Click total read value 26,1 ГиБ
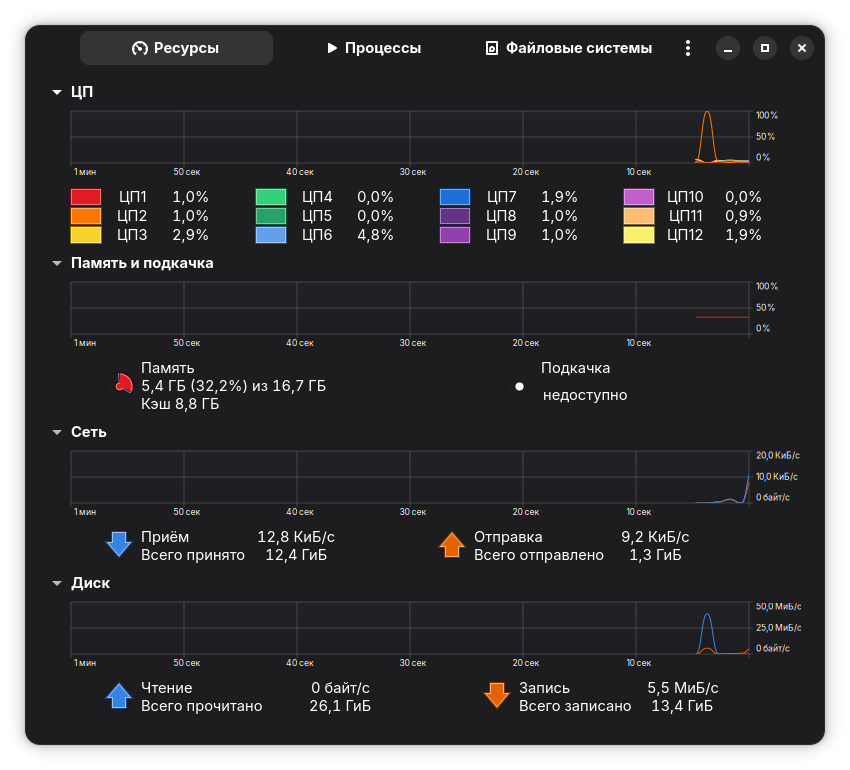 (x=340, y=706)
